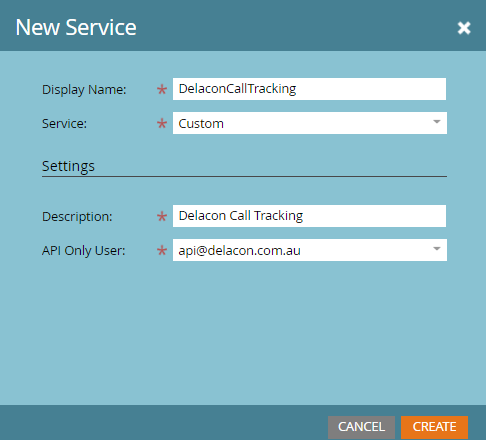Click the Display Name input field
This screenshot has height=440, width=486.
(x=309, y=89)
